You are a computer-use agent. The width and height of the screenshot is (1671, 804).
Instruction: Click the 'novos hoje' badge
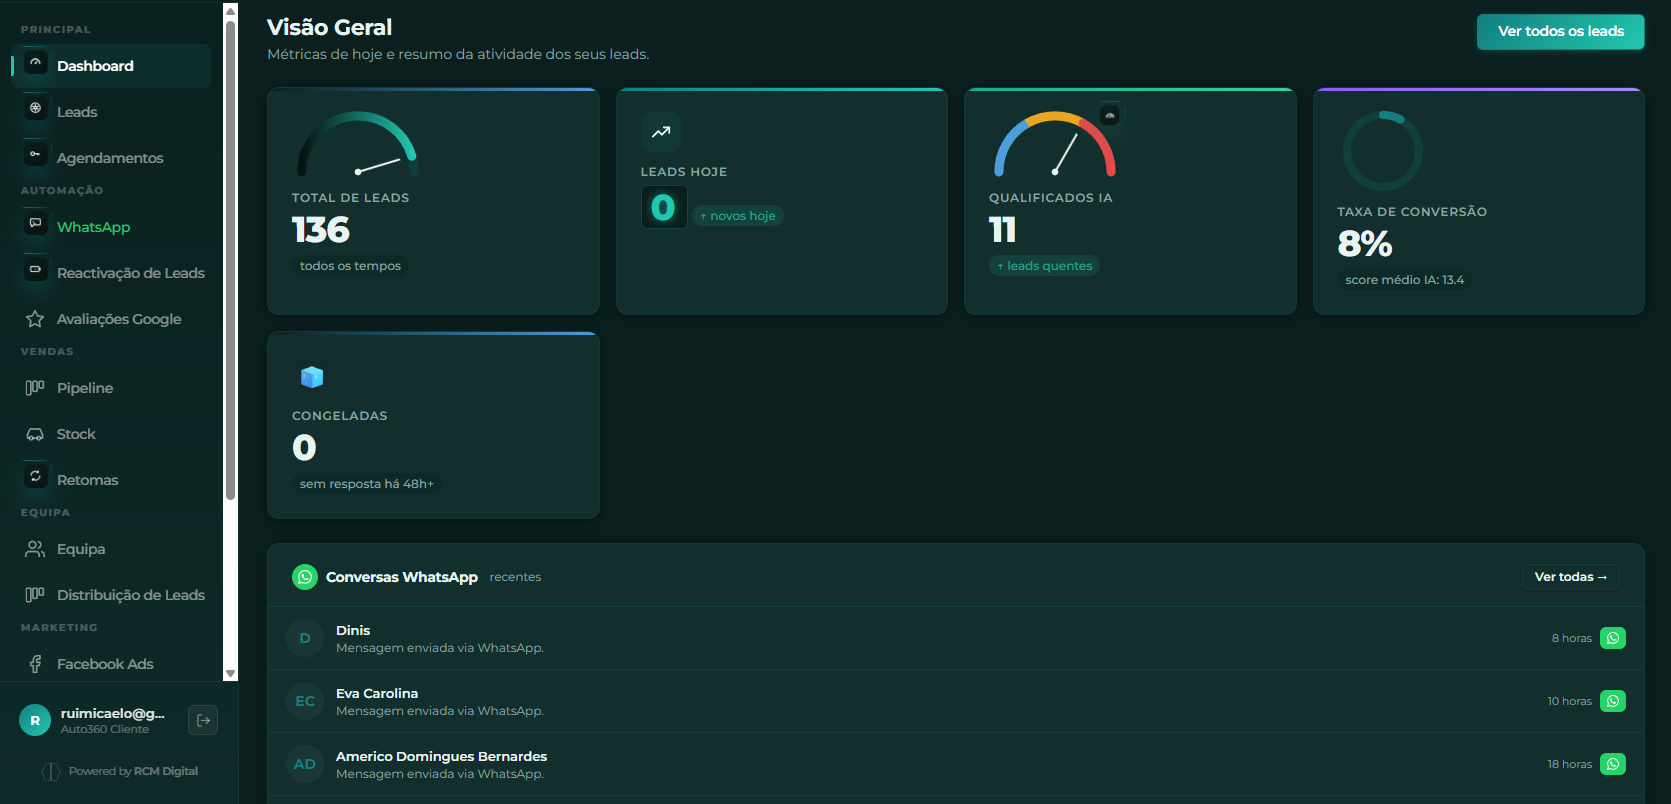[738, 216]
